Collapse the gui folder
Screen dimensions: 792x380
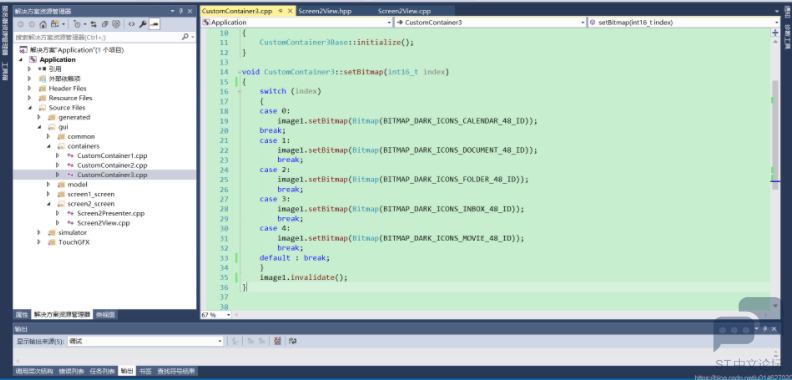click(x=39, y=127)
